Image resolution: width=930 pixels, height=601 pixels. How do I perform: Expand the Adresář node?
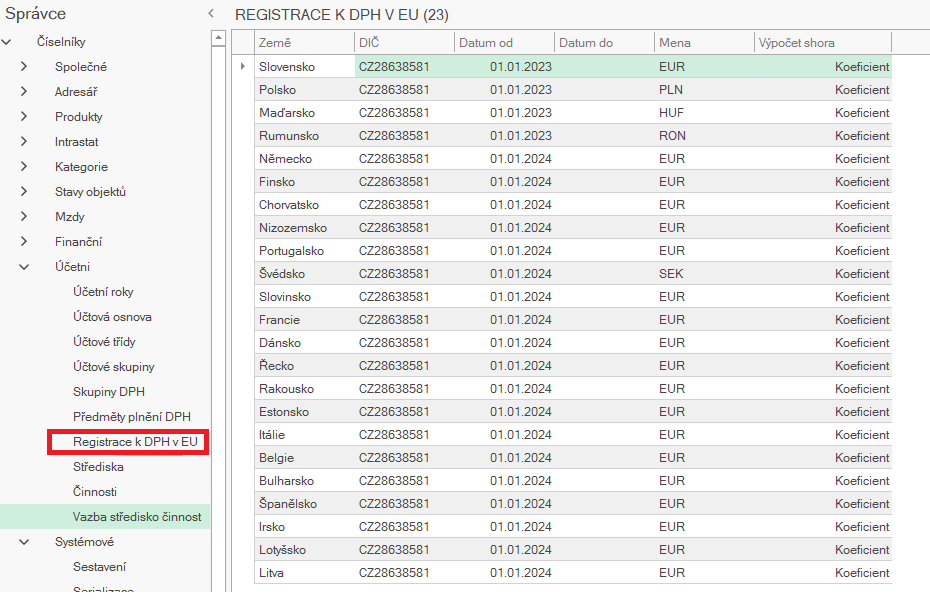pos(24,91)
